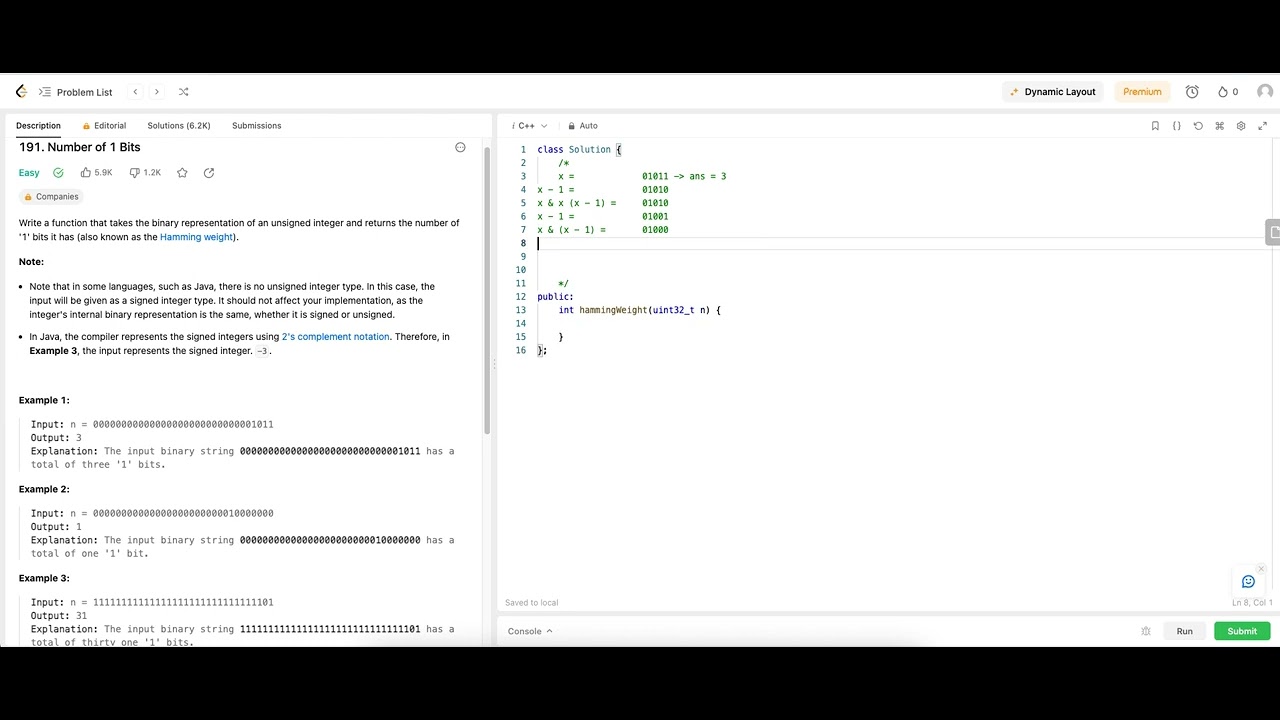The image size is (1280, 720).
Task: Pick a random problem with shuffle icon
Action: click(183, 92)
